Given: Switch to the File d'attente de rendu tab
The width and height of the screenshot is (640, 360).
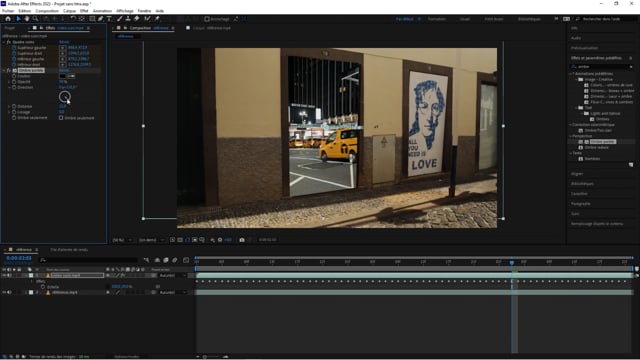Looking at the screenshot, I should [69, 250].
